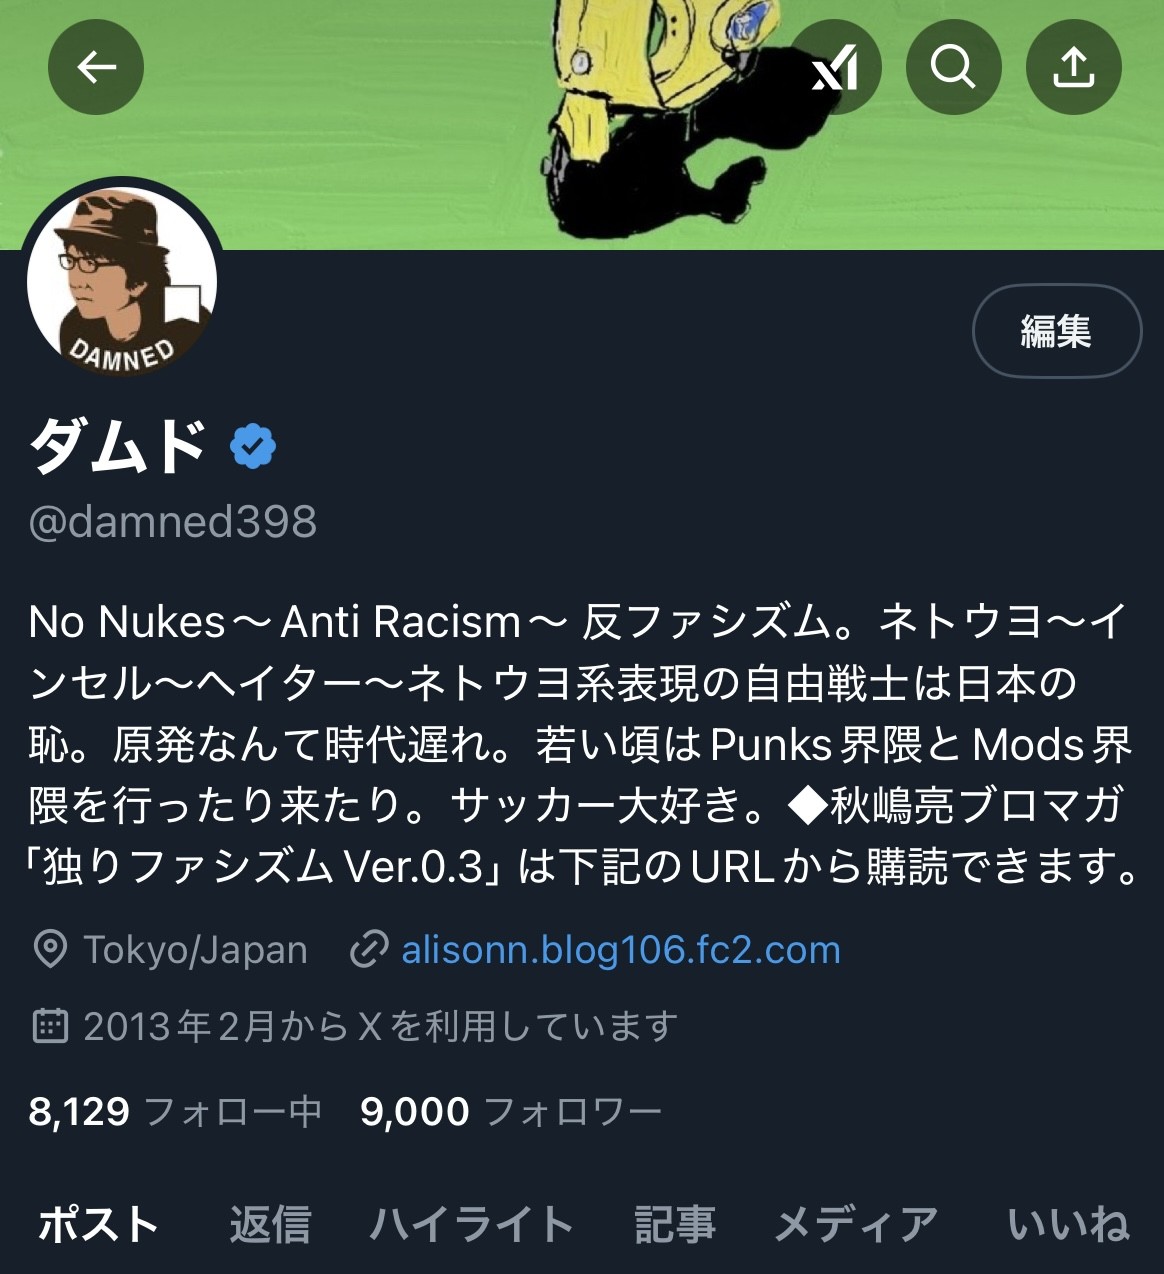Screen dimensions: 1164x1274
Task: Tap the search magnifier icon
Action: tap(954, 67)
